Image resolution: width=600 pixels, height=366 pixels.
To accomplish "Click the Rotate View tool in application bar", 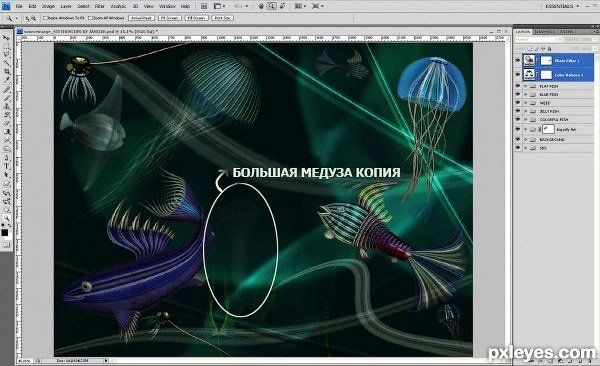I will tap(282, 6).
